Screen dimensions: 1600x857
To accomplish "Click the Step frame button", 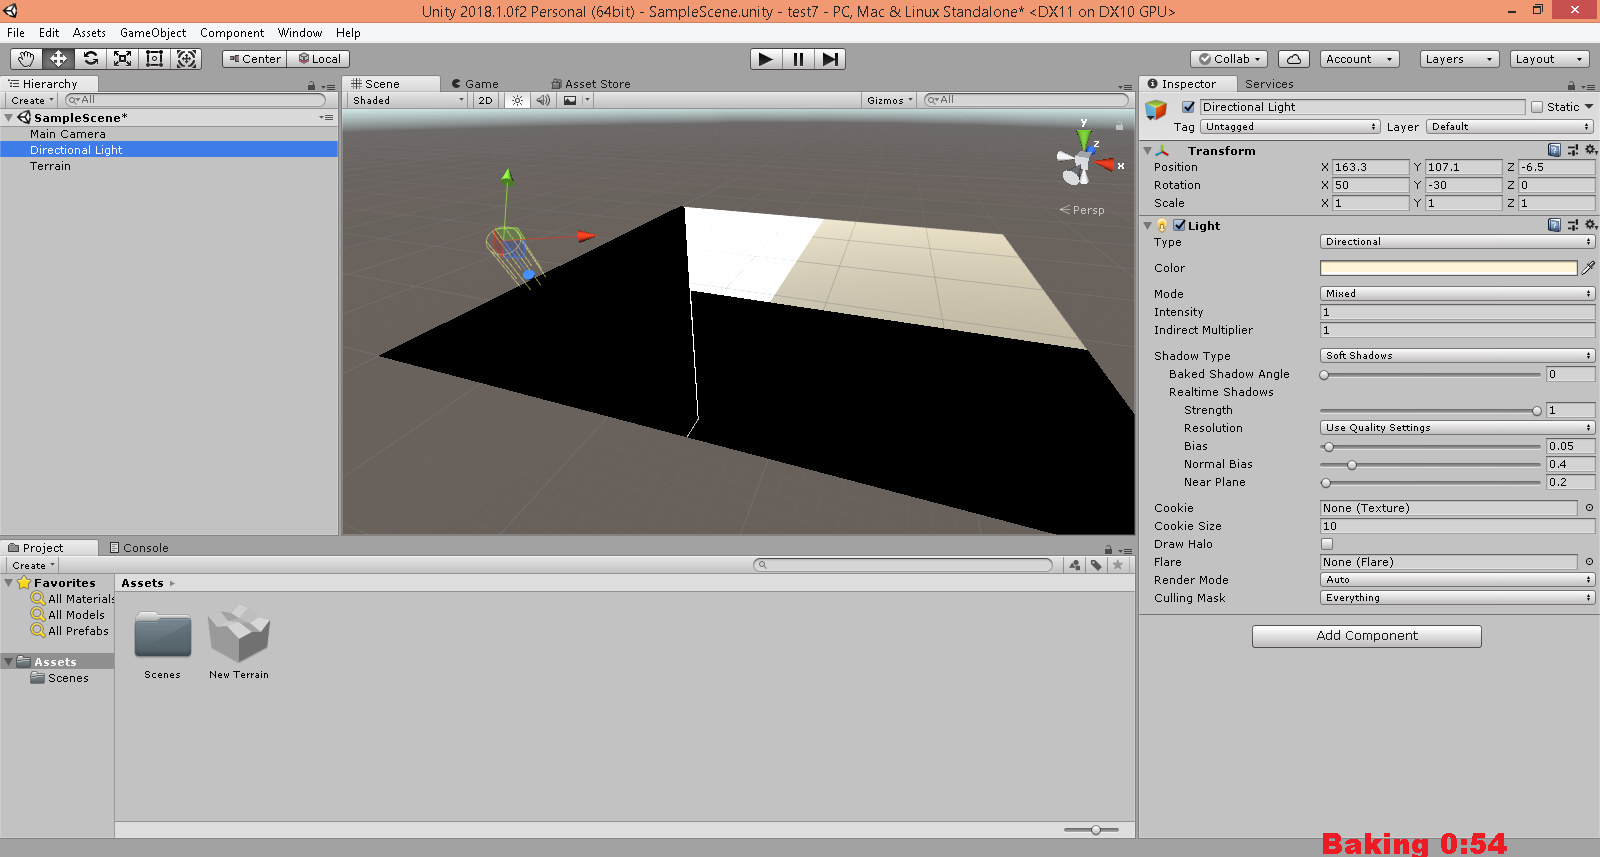I will [830, 59].
